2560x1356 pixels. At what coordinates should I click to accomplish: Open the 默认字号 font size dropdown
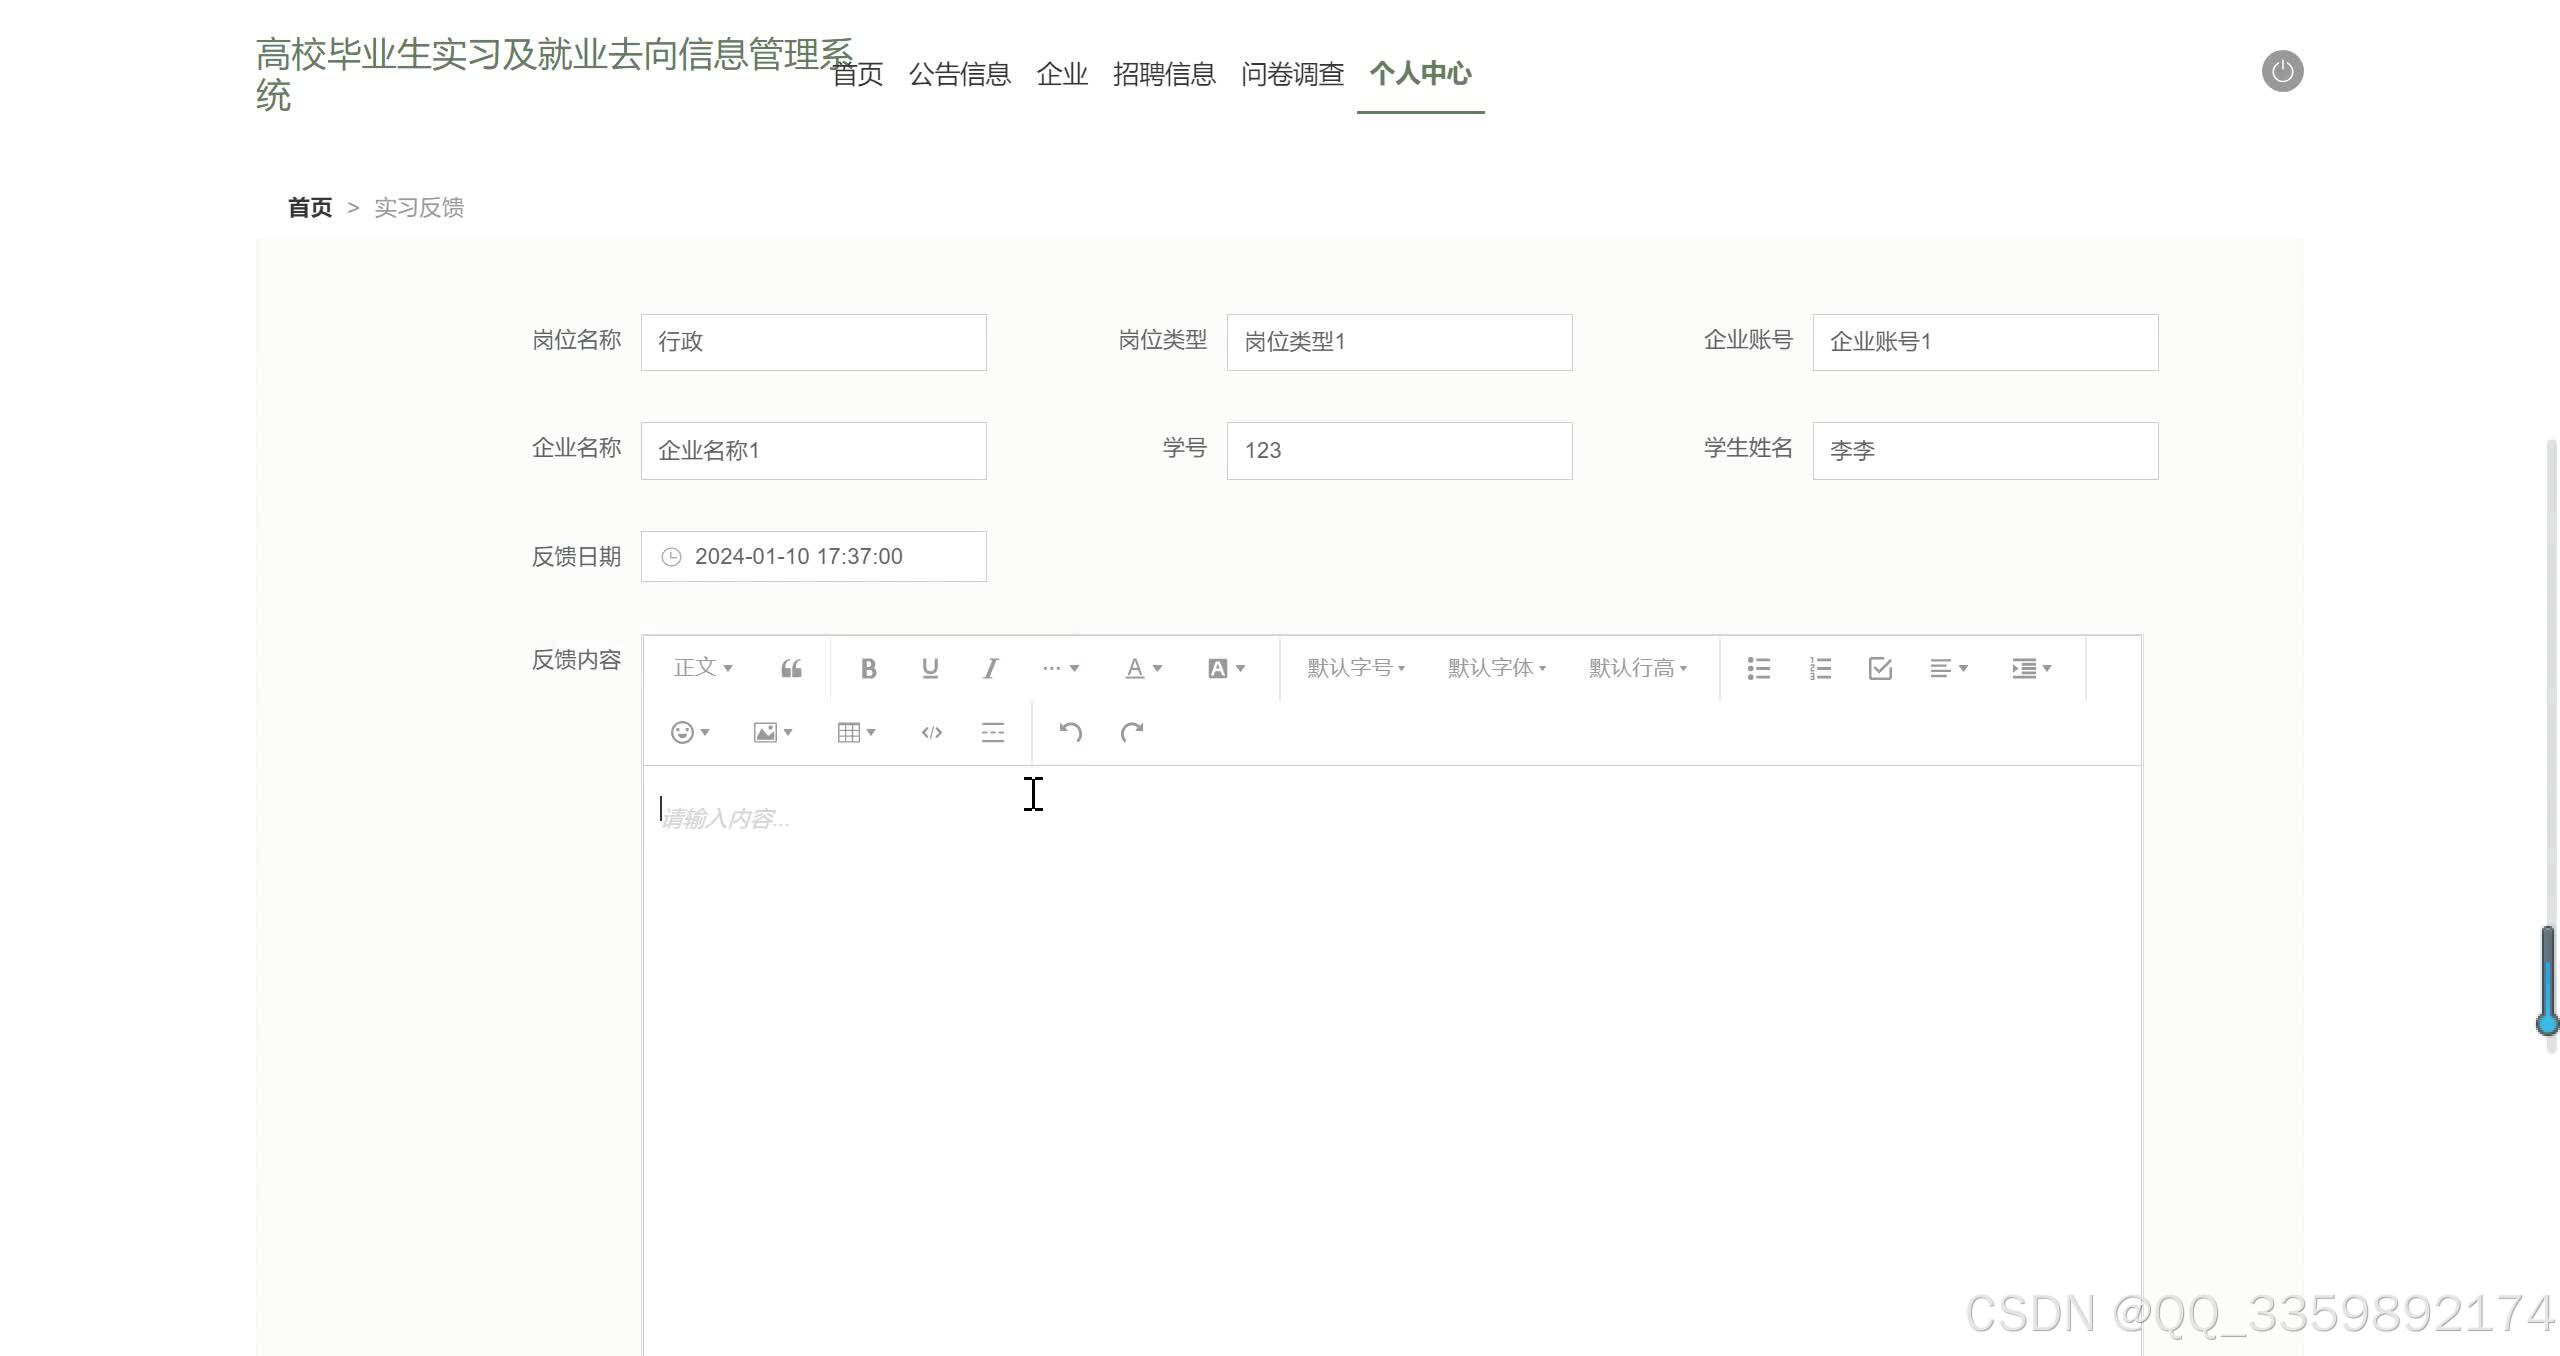point(1356,668)
